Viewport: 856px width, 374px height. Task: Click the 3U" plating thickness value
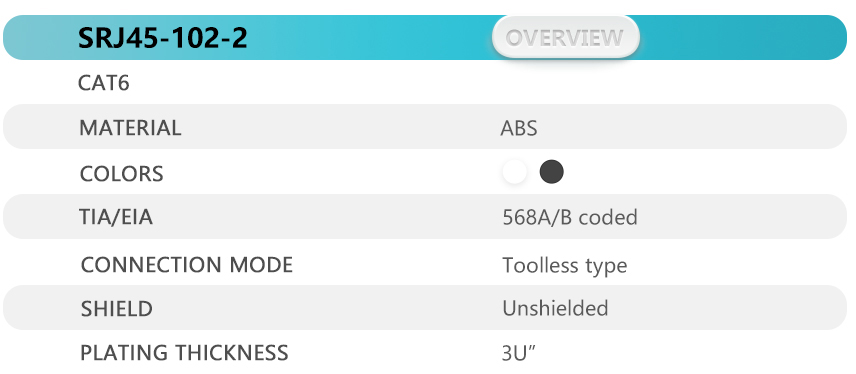pyautogui.click(x=519, y=353)
